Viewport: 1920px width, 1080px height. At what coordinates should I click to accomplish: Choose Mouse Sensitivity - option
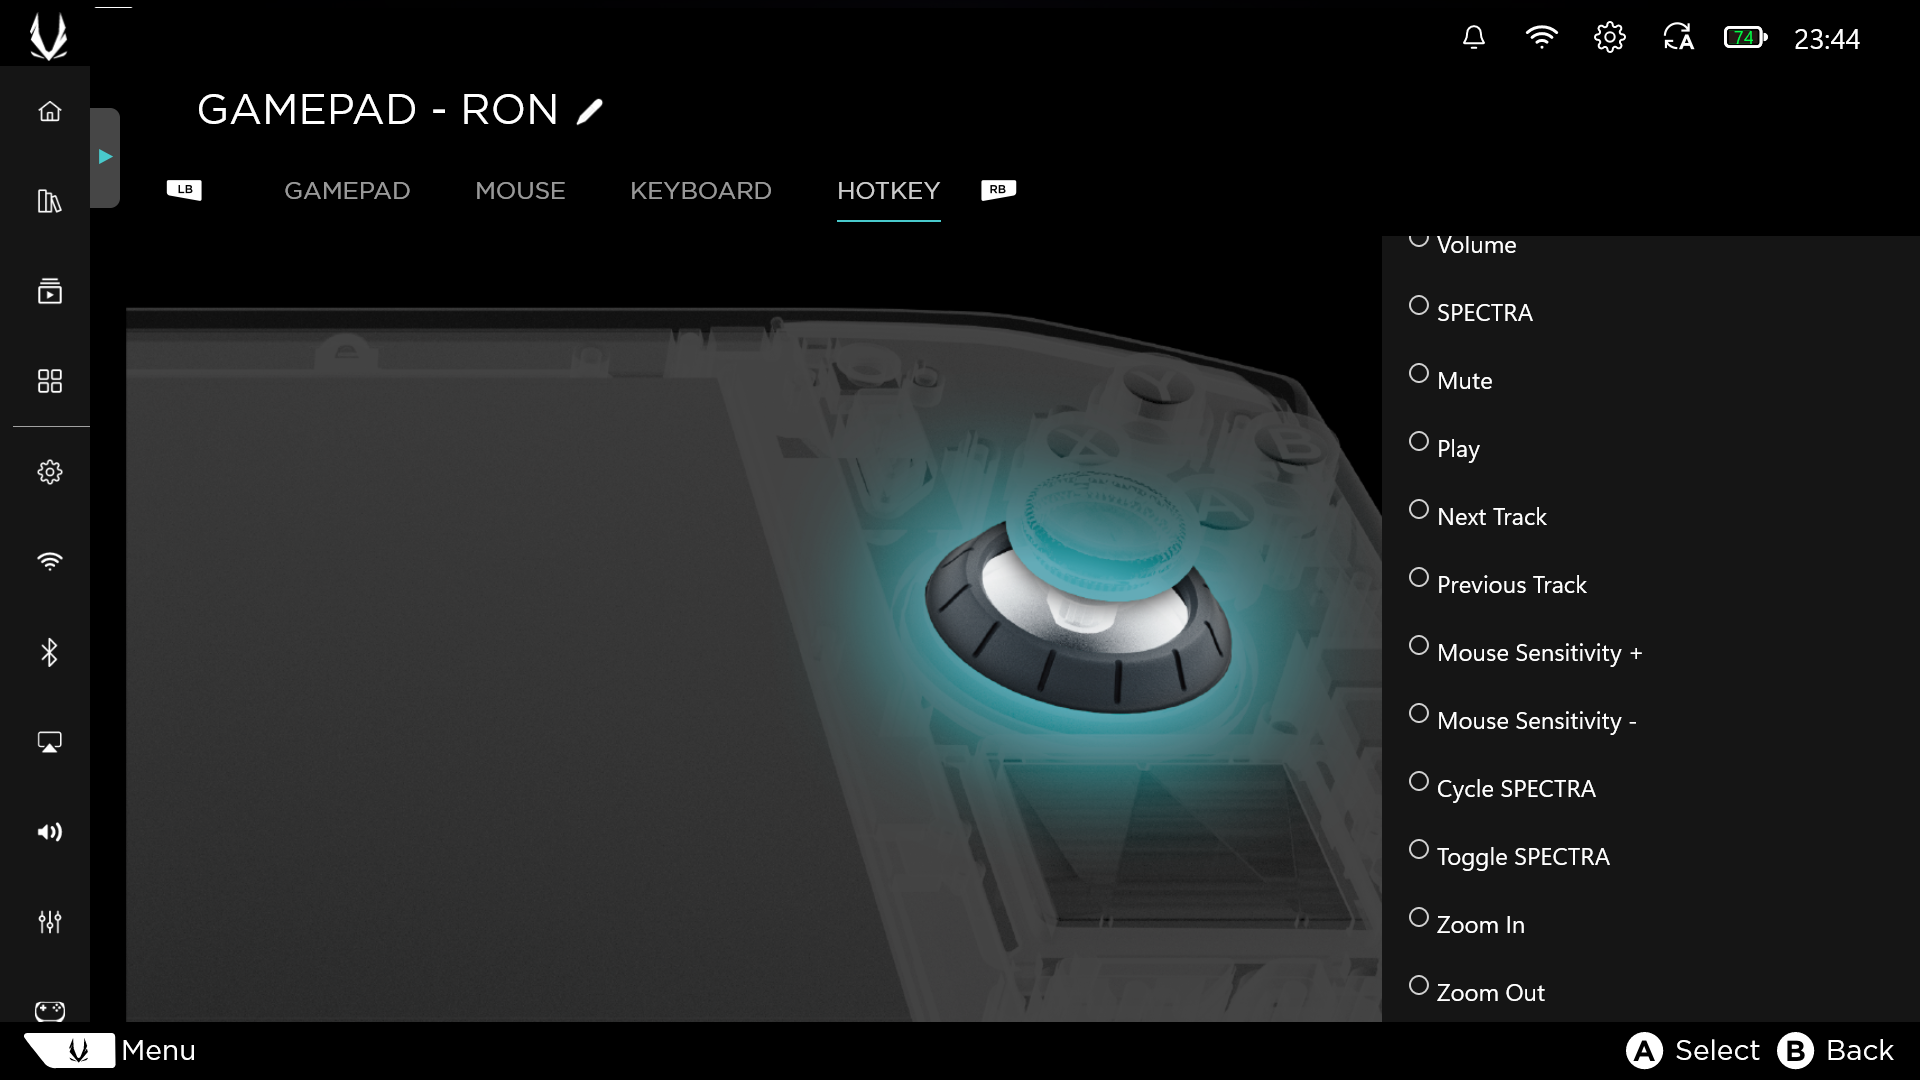click(x=1522, y=720)
